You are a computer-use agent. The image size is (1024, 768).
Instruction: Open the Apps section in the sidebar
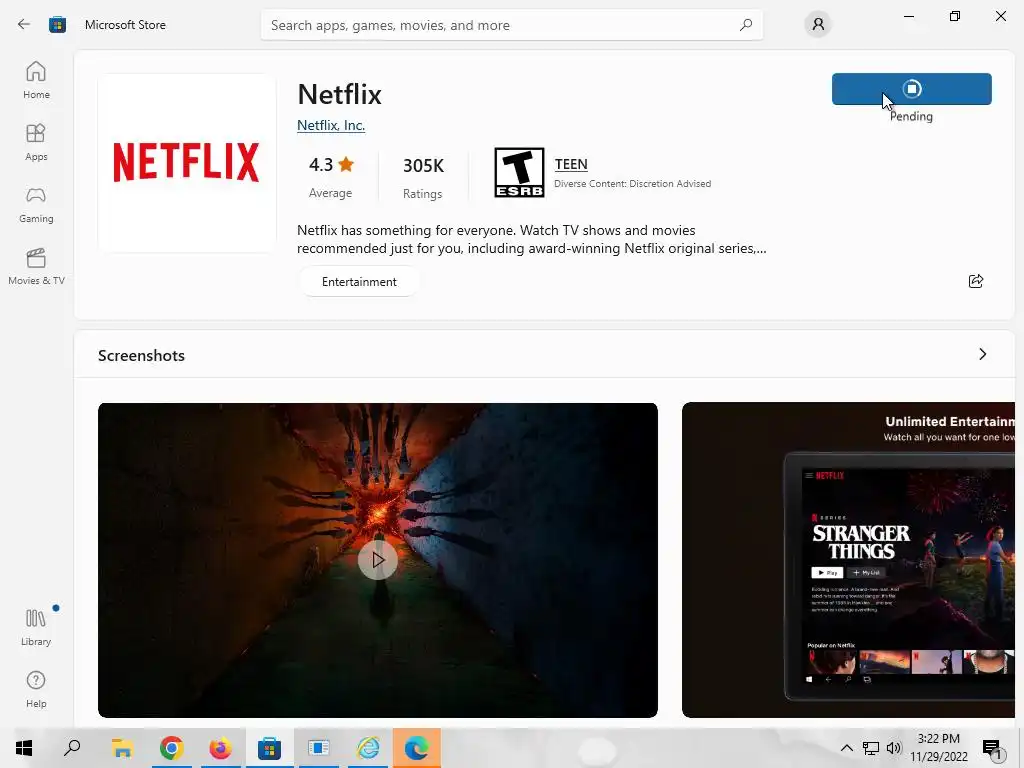pos(36,142)
